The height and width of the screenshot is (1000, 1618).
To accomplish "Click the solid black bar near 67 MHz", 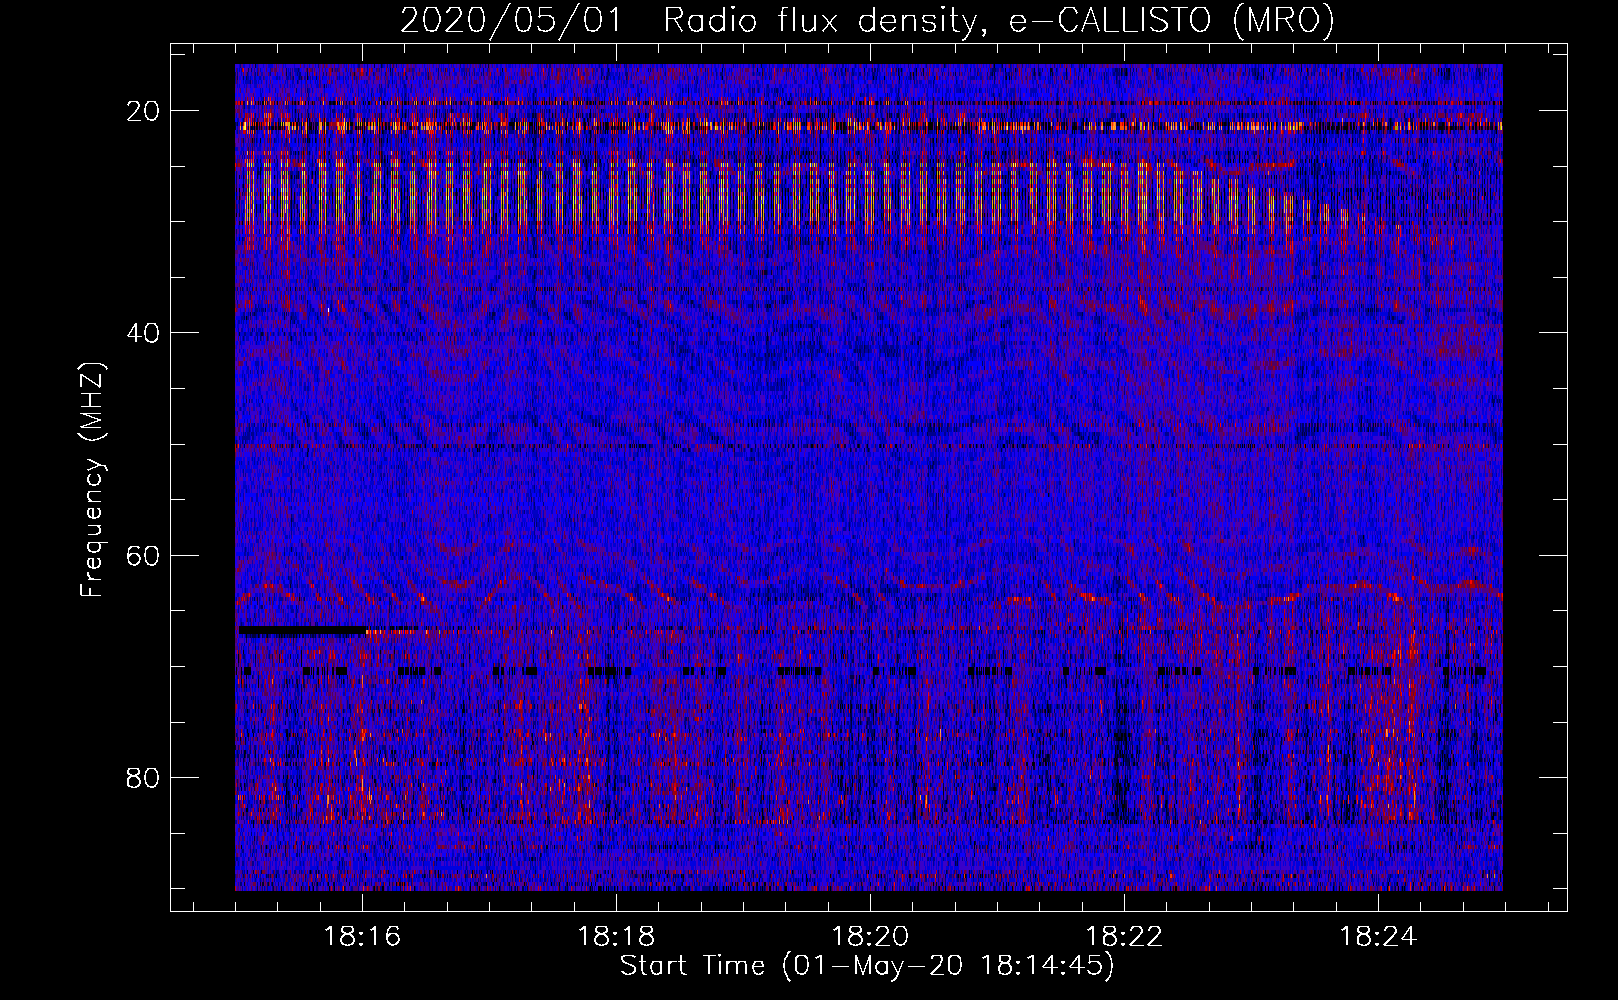I will pos(303,630).
